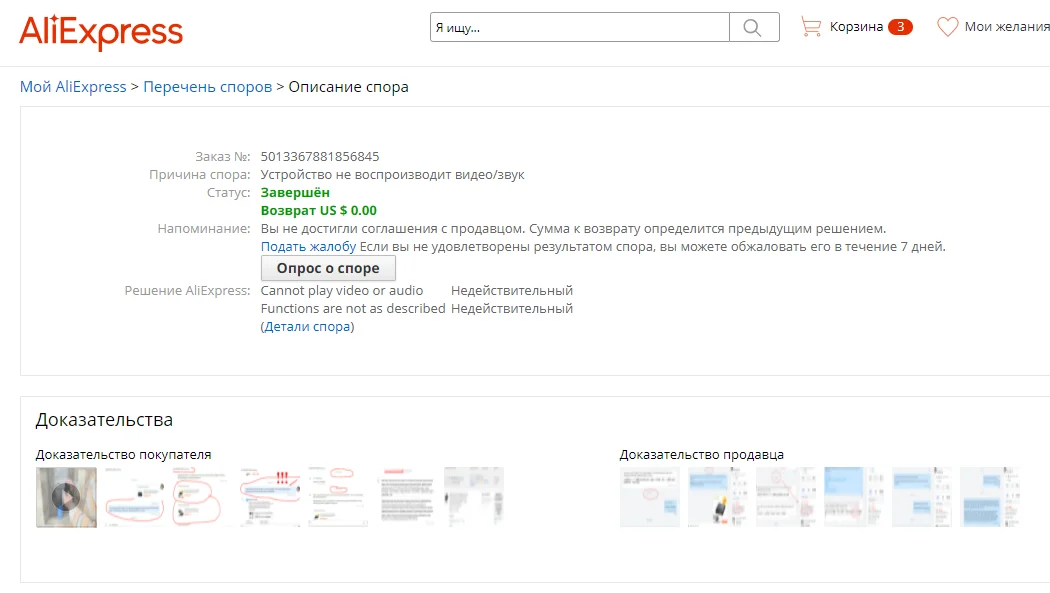Open first seller evidence thumbnail

[x=650, y=497]
